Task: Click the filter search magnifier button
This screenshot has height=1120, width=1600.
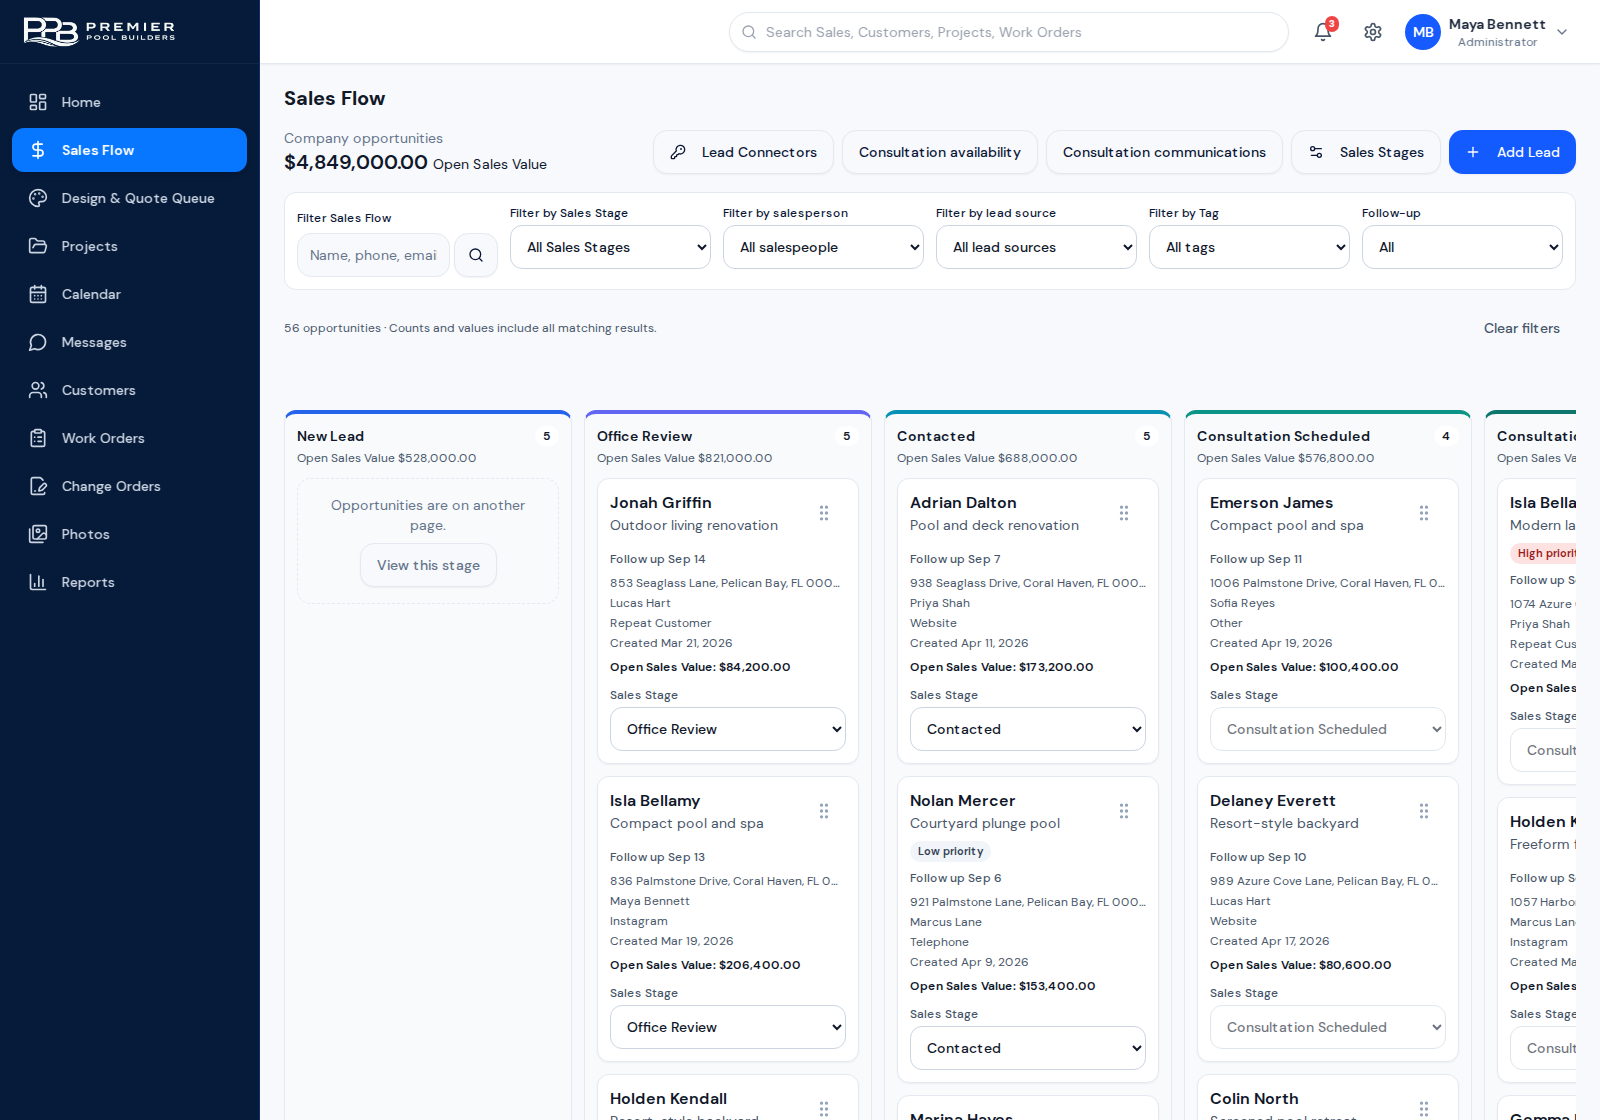Action: coord(476,255)
